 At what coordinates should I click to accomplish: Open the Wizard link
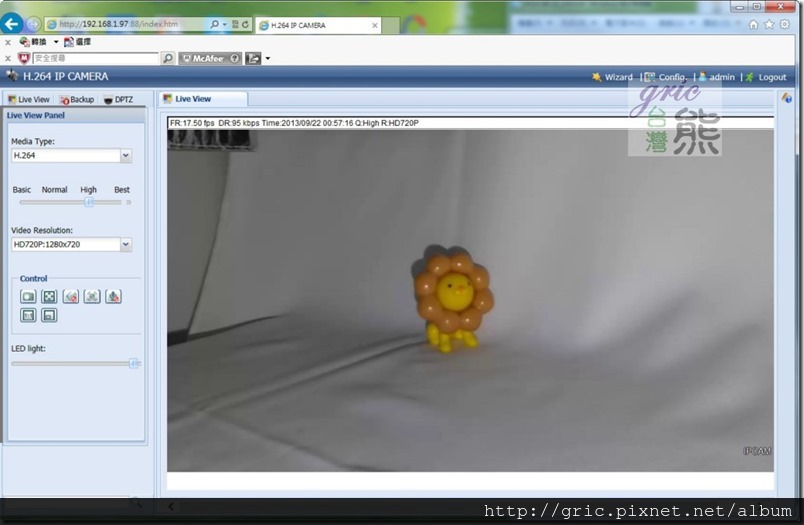pyautogui.click(x=613, y=77)
